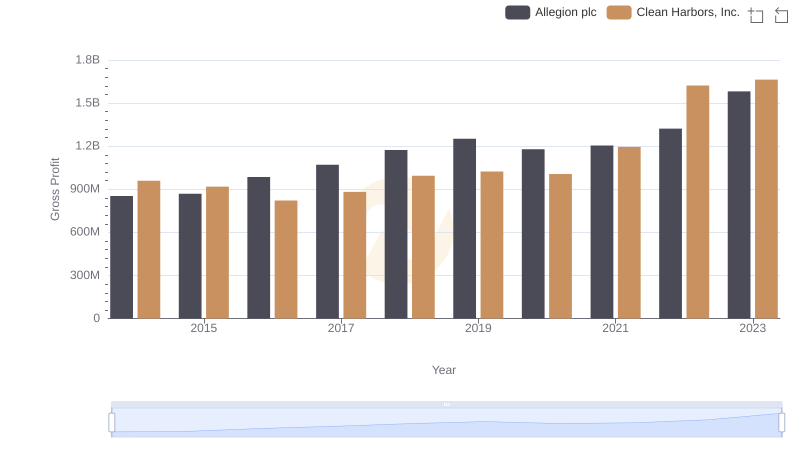Click the Allegion plc bar for 2021
Screen dimensions: 800x461
pyautogui.click(x=602, y=232)
